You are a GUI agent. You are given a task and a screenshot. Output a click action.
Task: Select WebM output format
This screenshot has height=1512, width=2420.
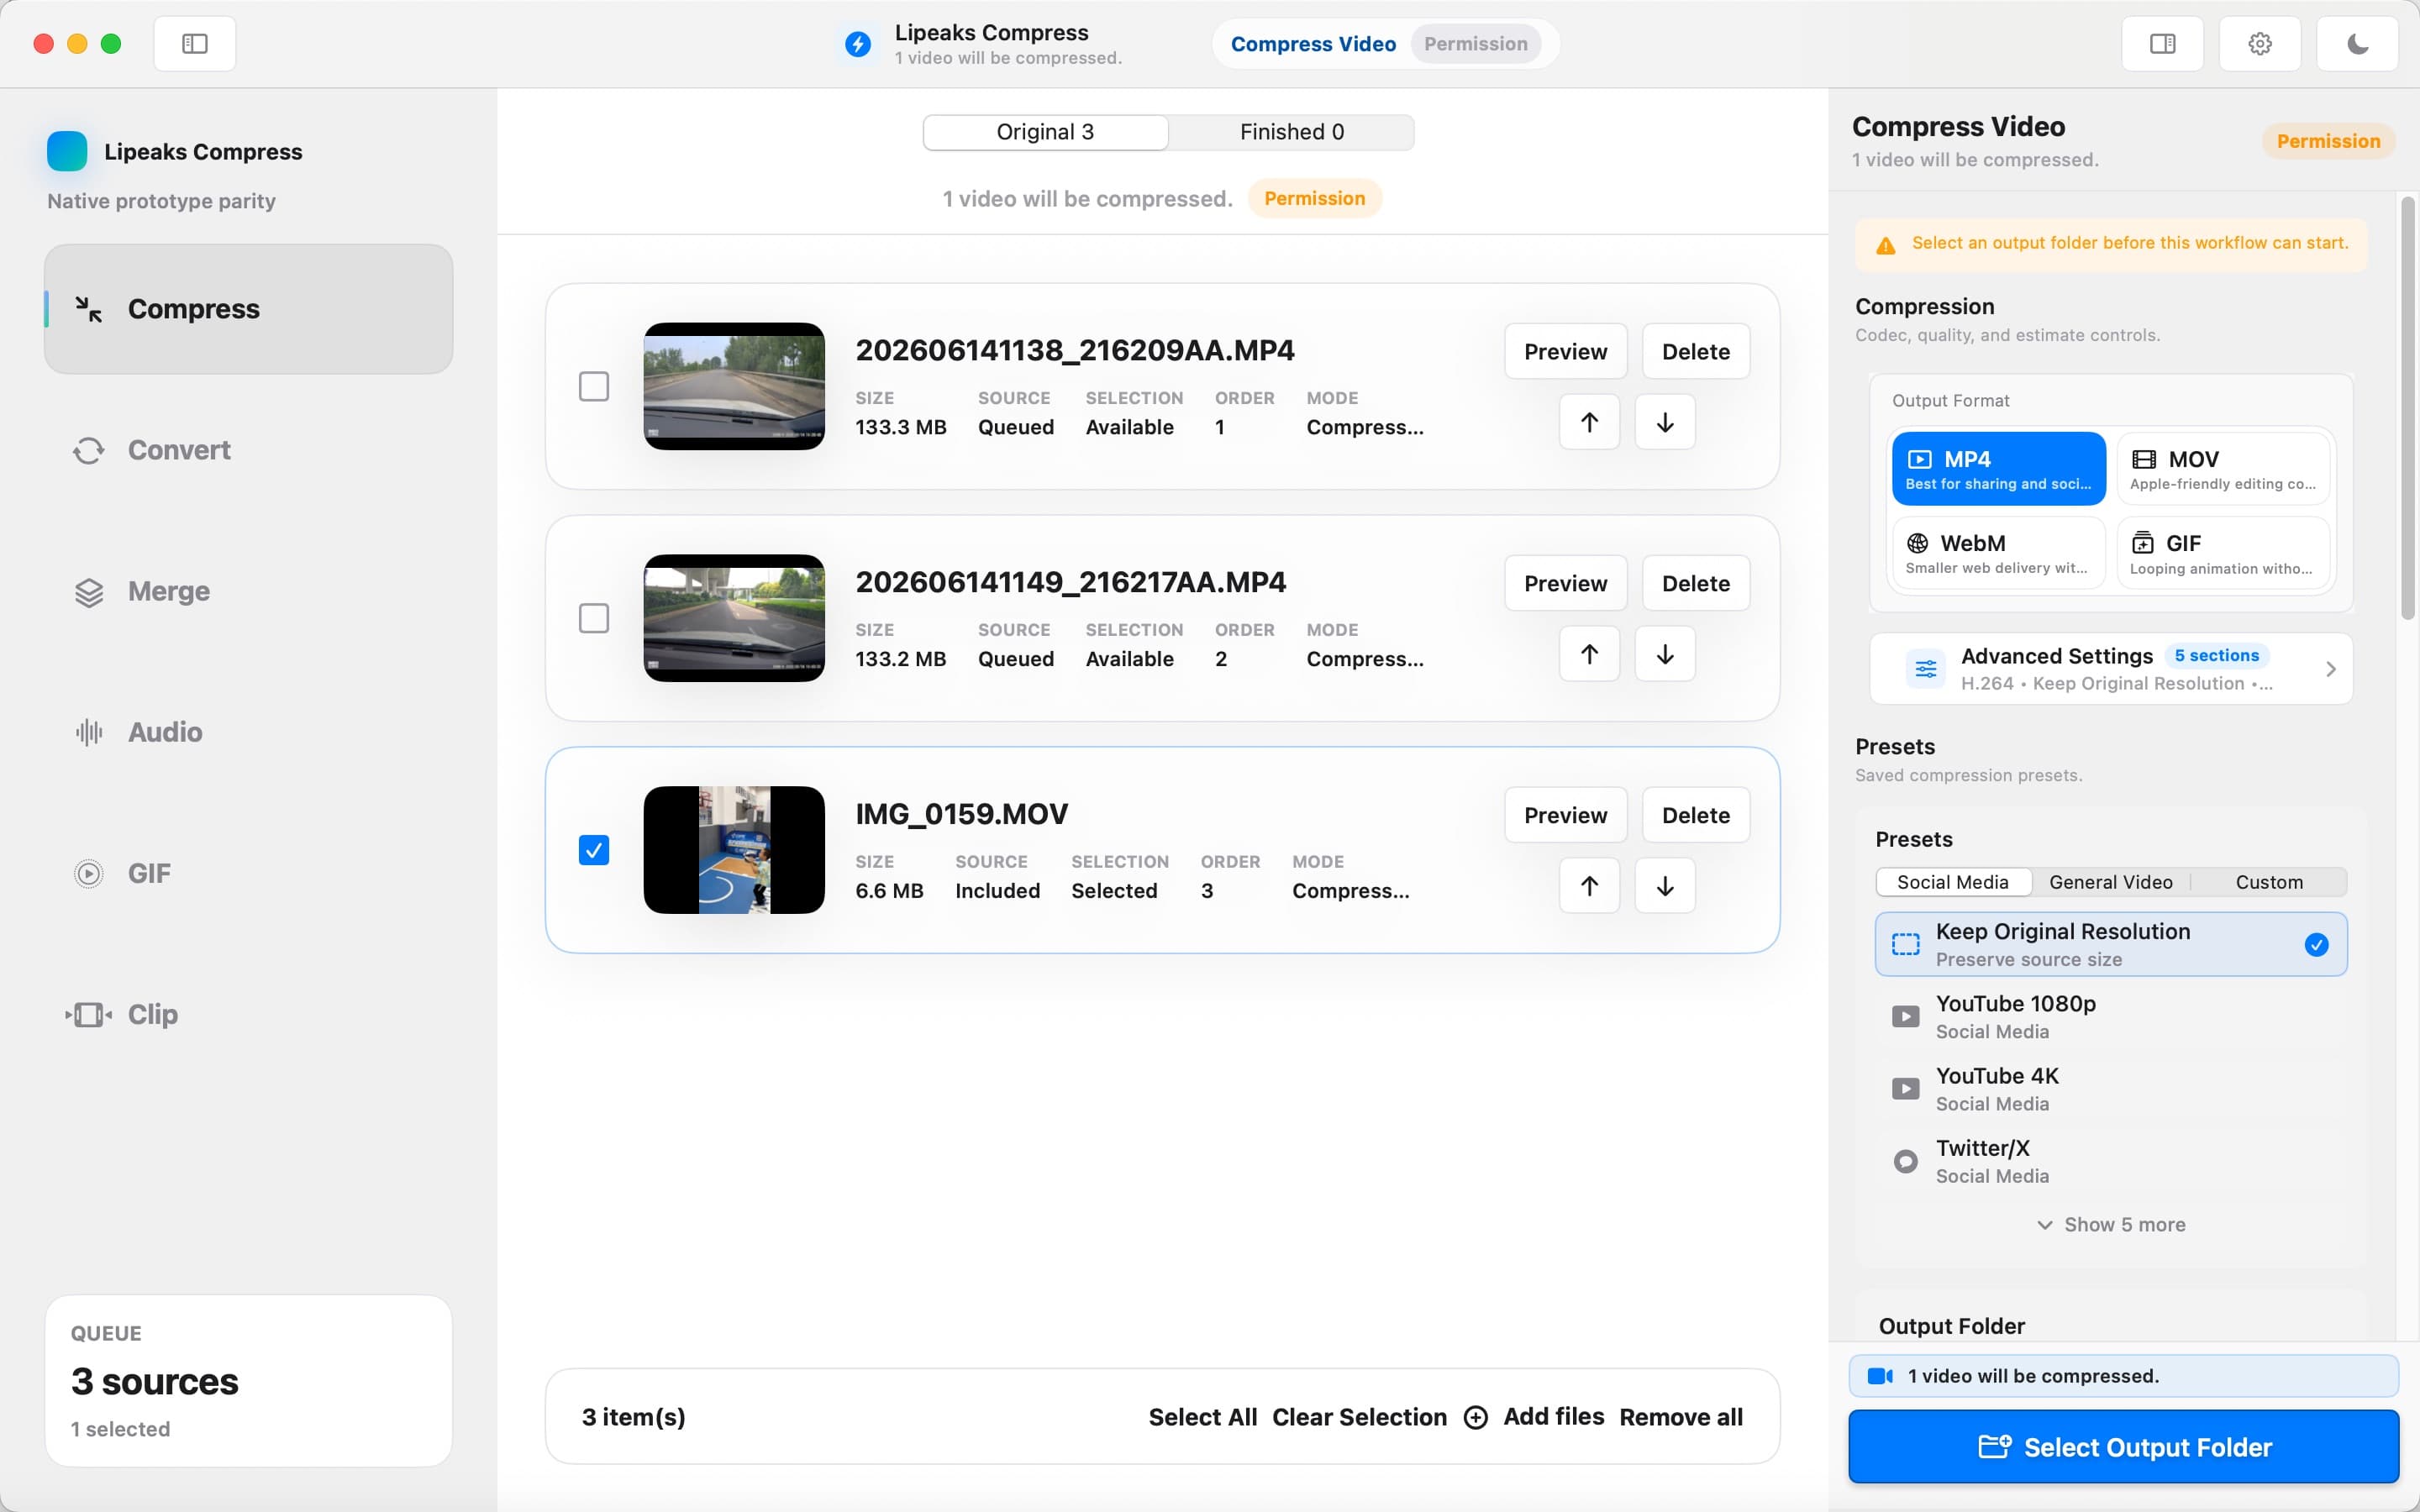pyautogui.click(x=1998, y=553)
